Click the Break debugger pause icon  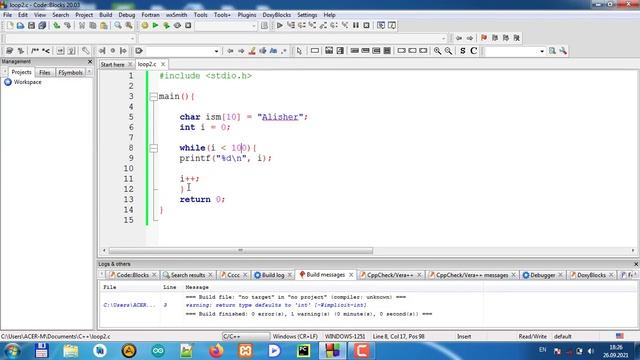click(x=356, y=26)
